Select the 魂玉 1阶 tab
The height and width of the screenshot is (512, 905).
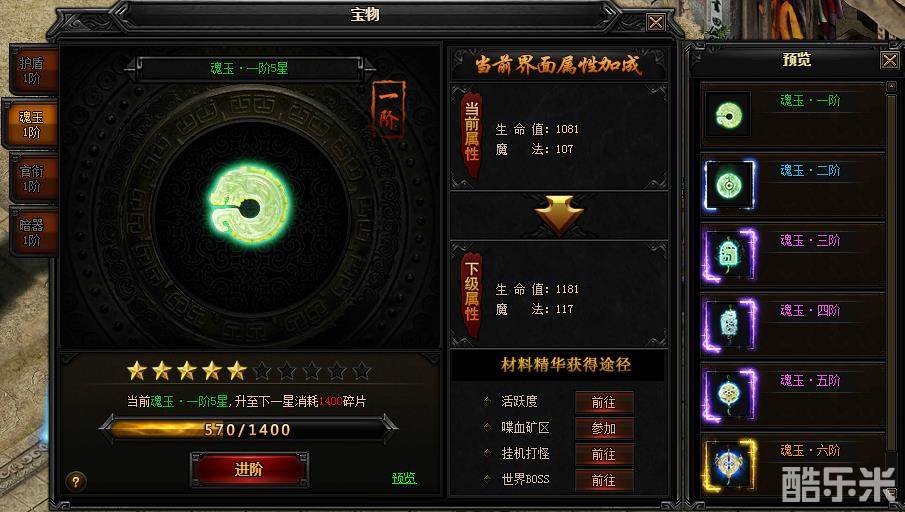pyautogui.click(x=32, y=125)
